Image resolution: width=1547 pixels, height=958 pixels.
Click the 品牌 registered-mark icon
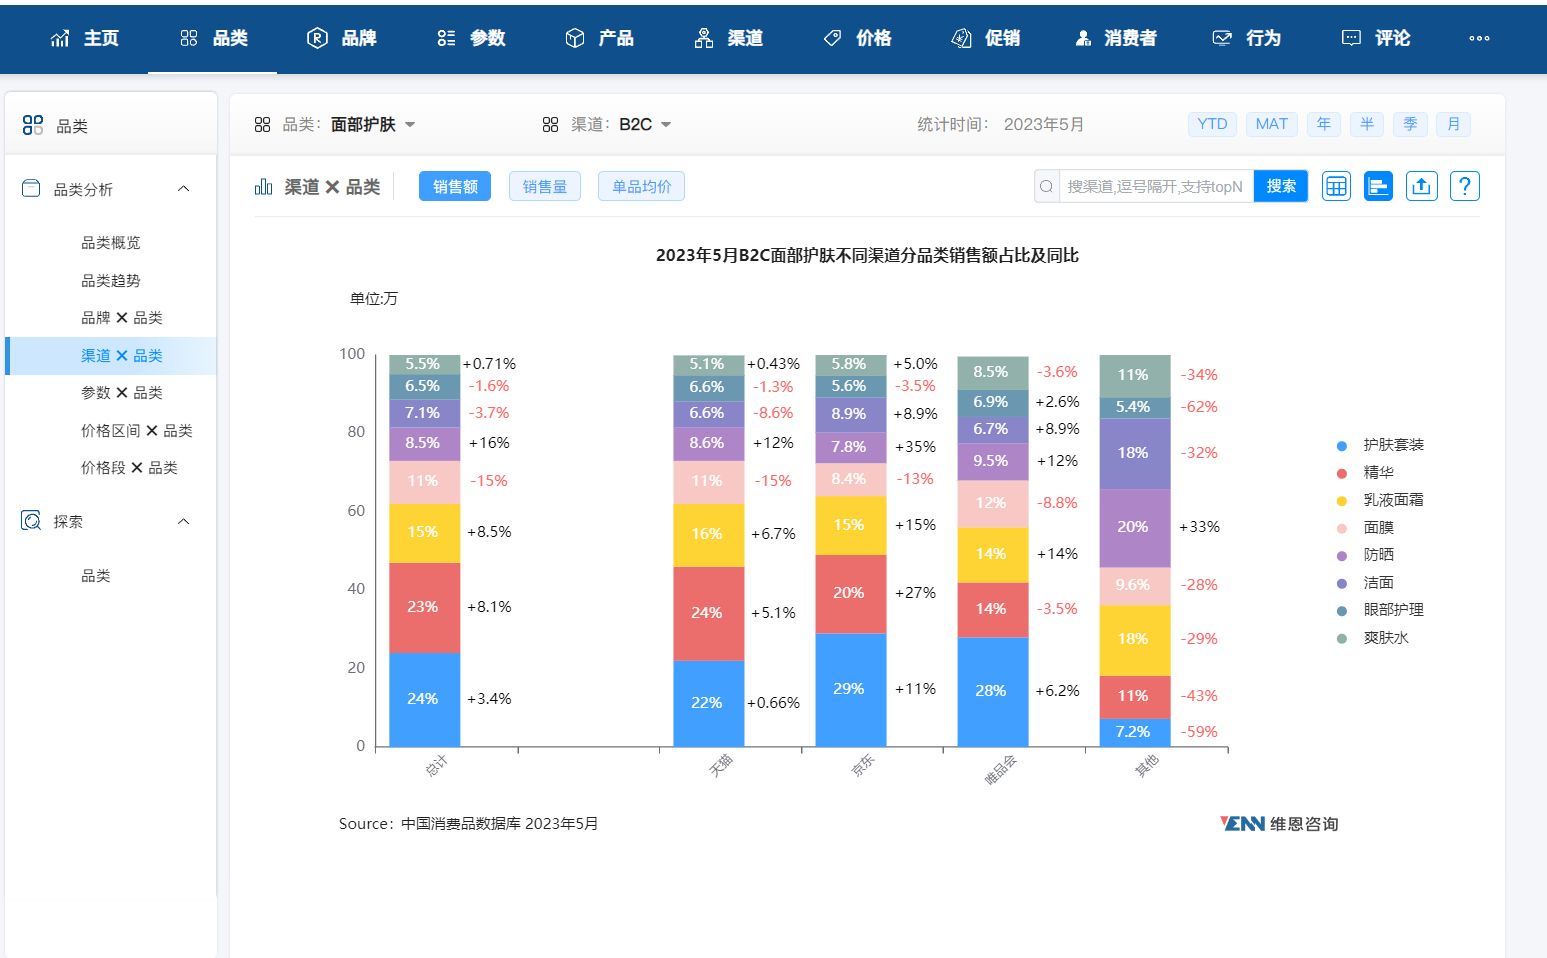point(317,38)
